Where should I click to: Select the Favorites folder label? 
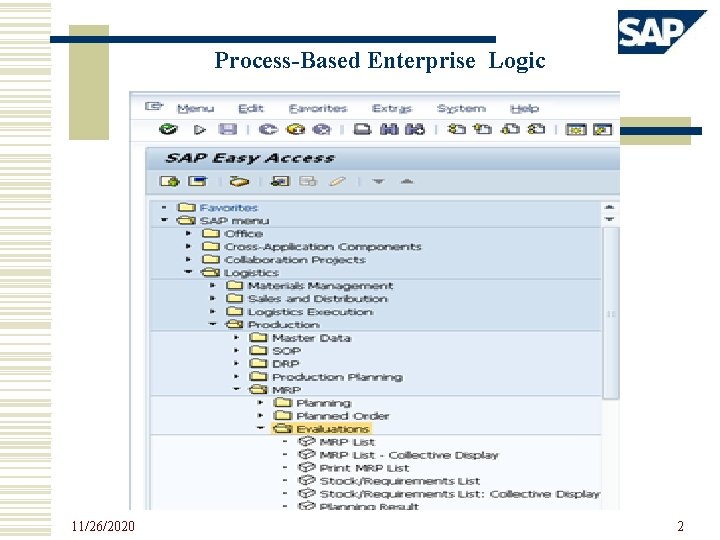[x=229, y=208]
